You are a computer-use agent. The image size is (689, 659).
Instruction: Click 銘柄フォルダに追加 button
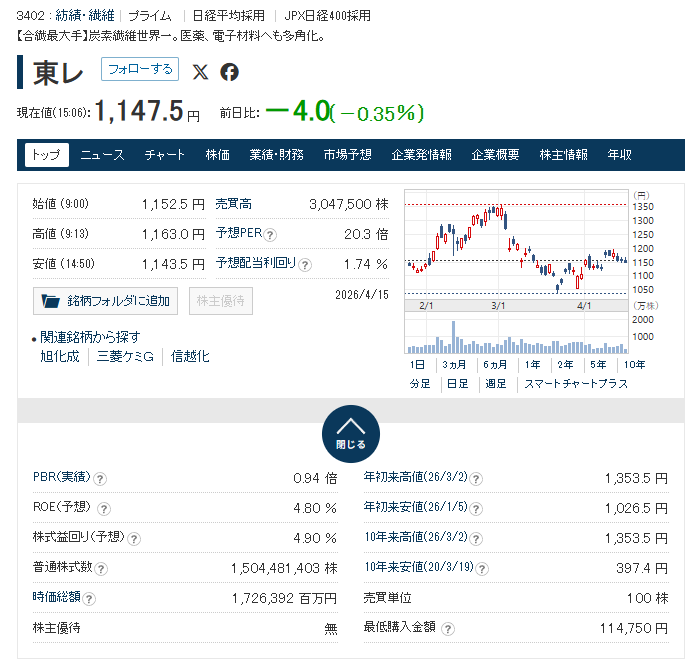105,301
